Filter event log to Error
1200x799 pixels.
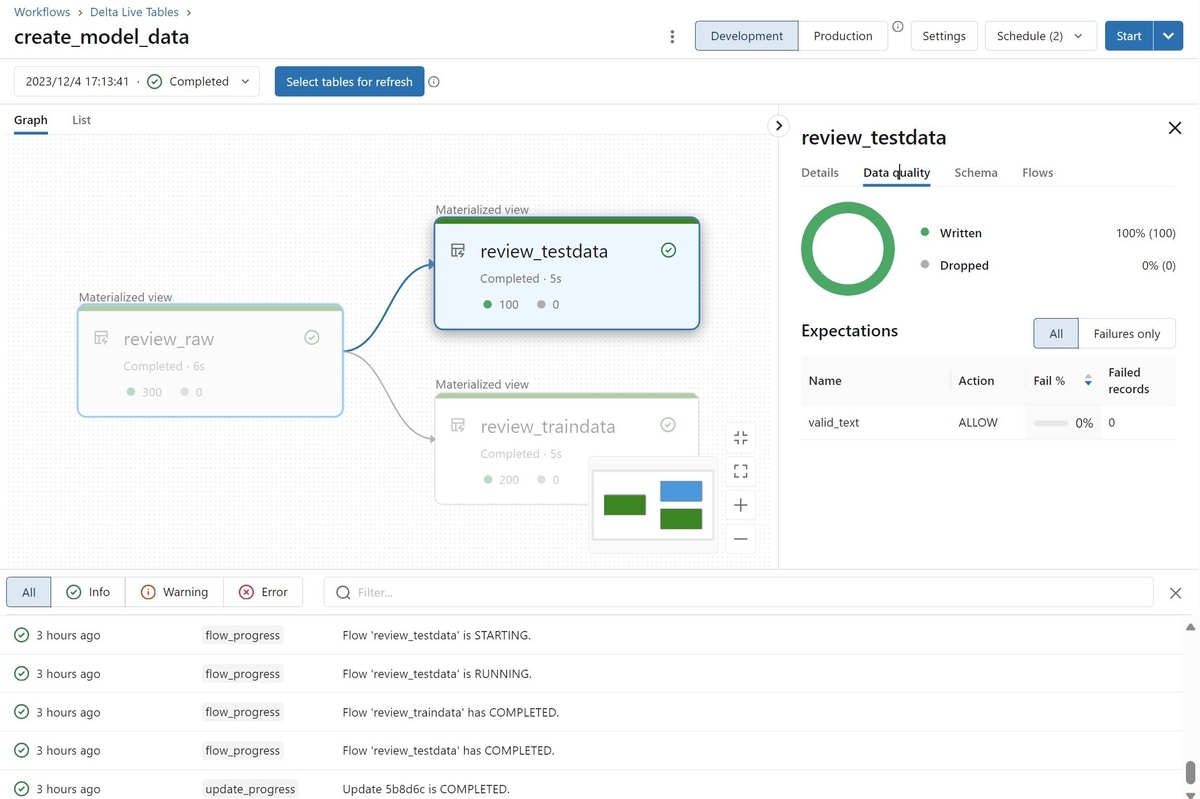(x=263, y=592)
